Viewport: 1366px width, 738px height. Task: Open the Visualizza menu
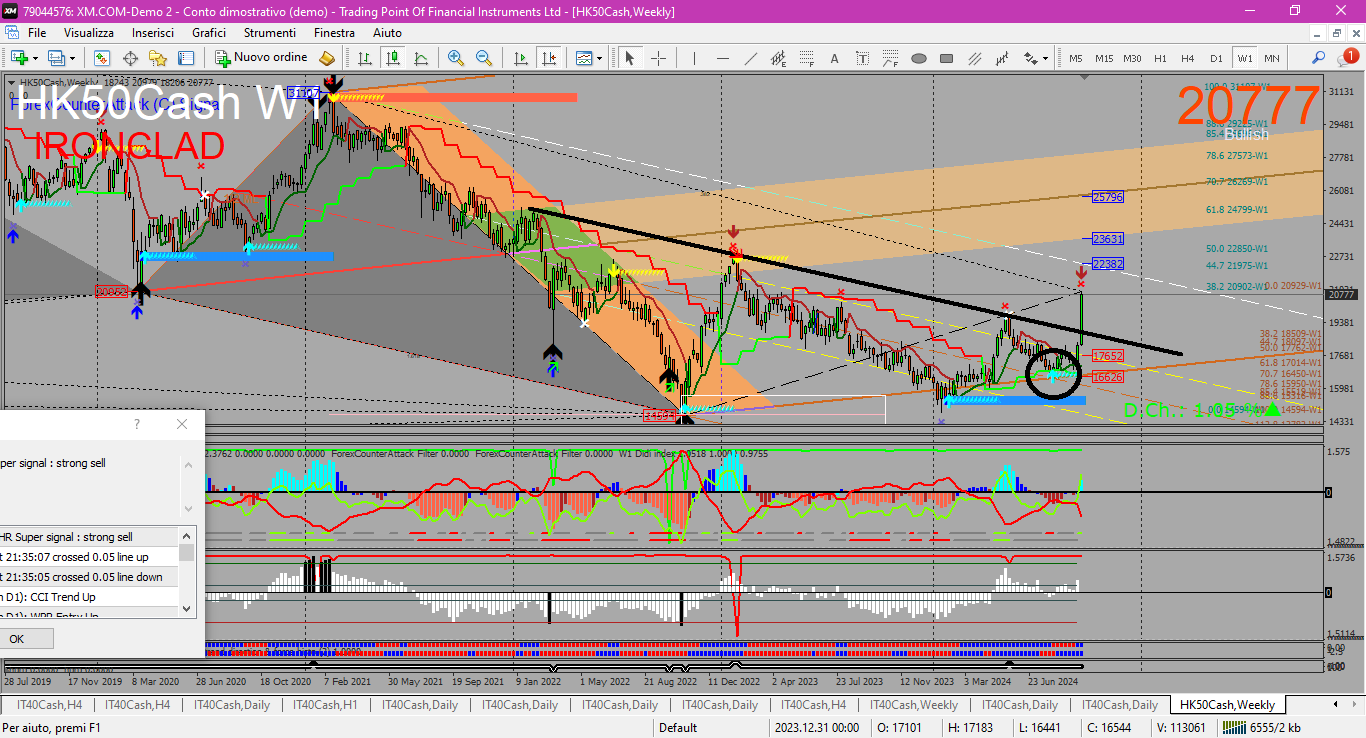coord(89,33)
